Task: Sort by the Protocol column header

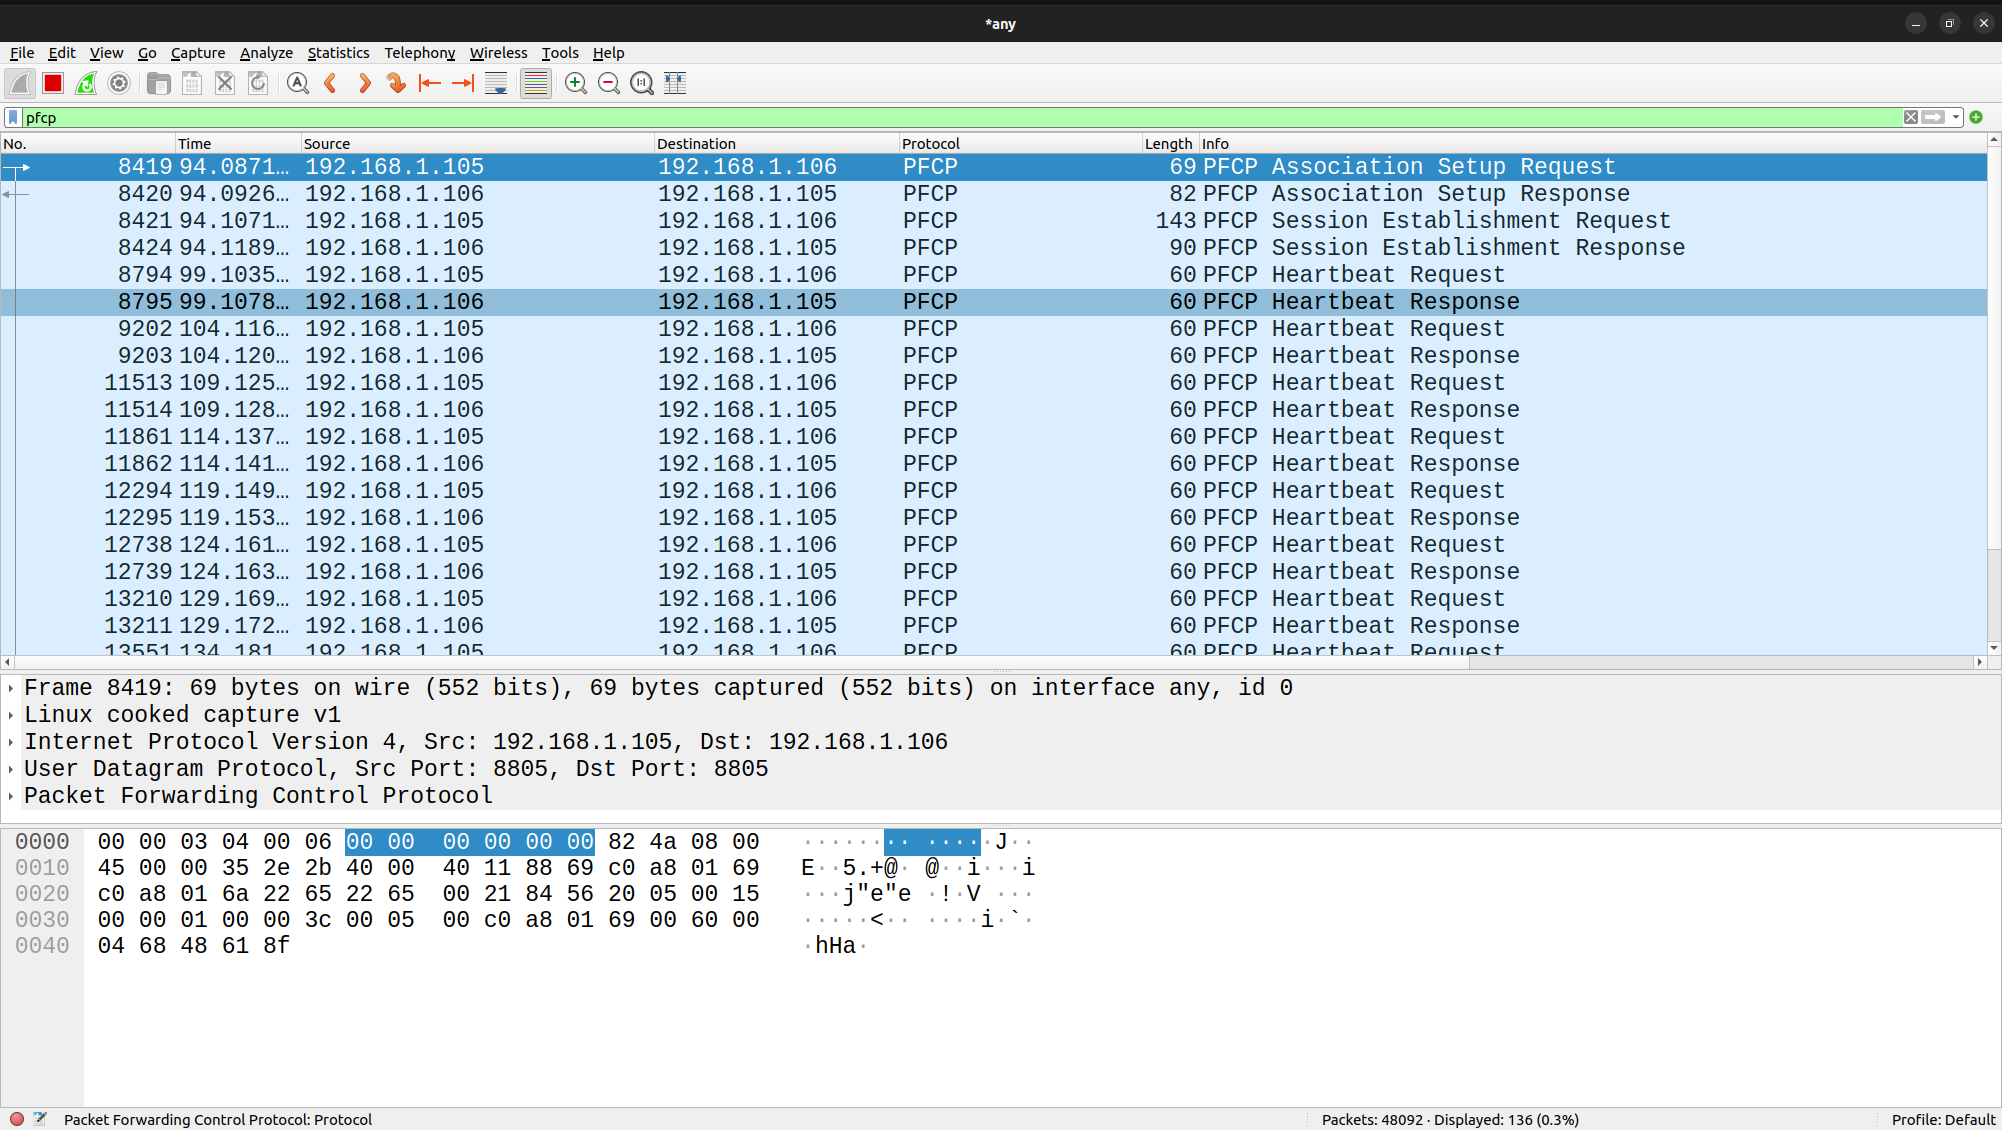Action: [1020, 144]
